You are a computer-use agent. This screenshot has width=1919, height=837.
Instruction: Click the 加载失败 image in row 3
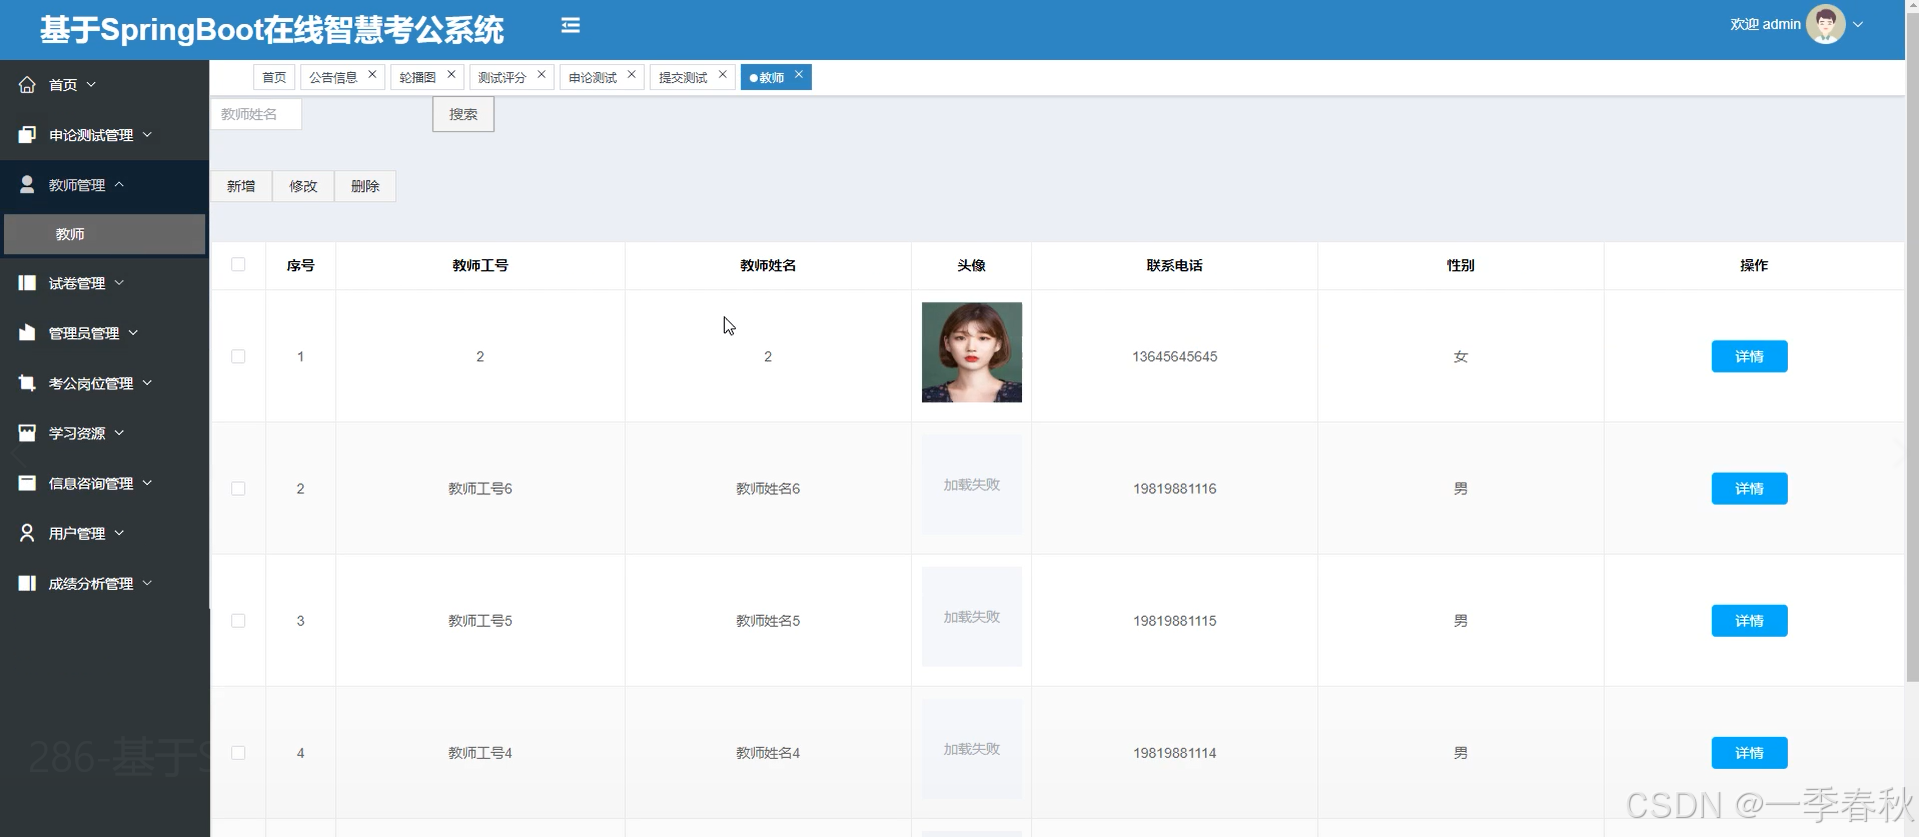(x=972, y=617)
